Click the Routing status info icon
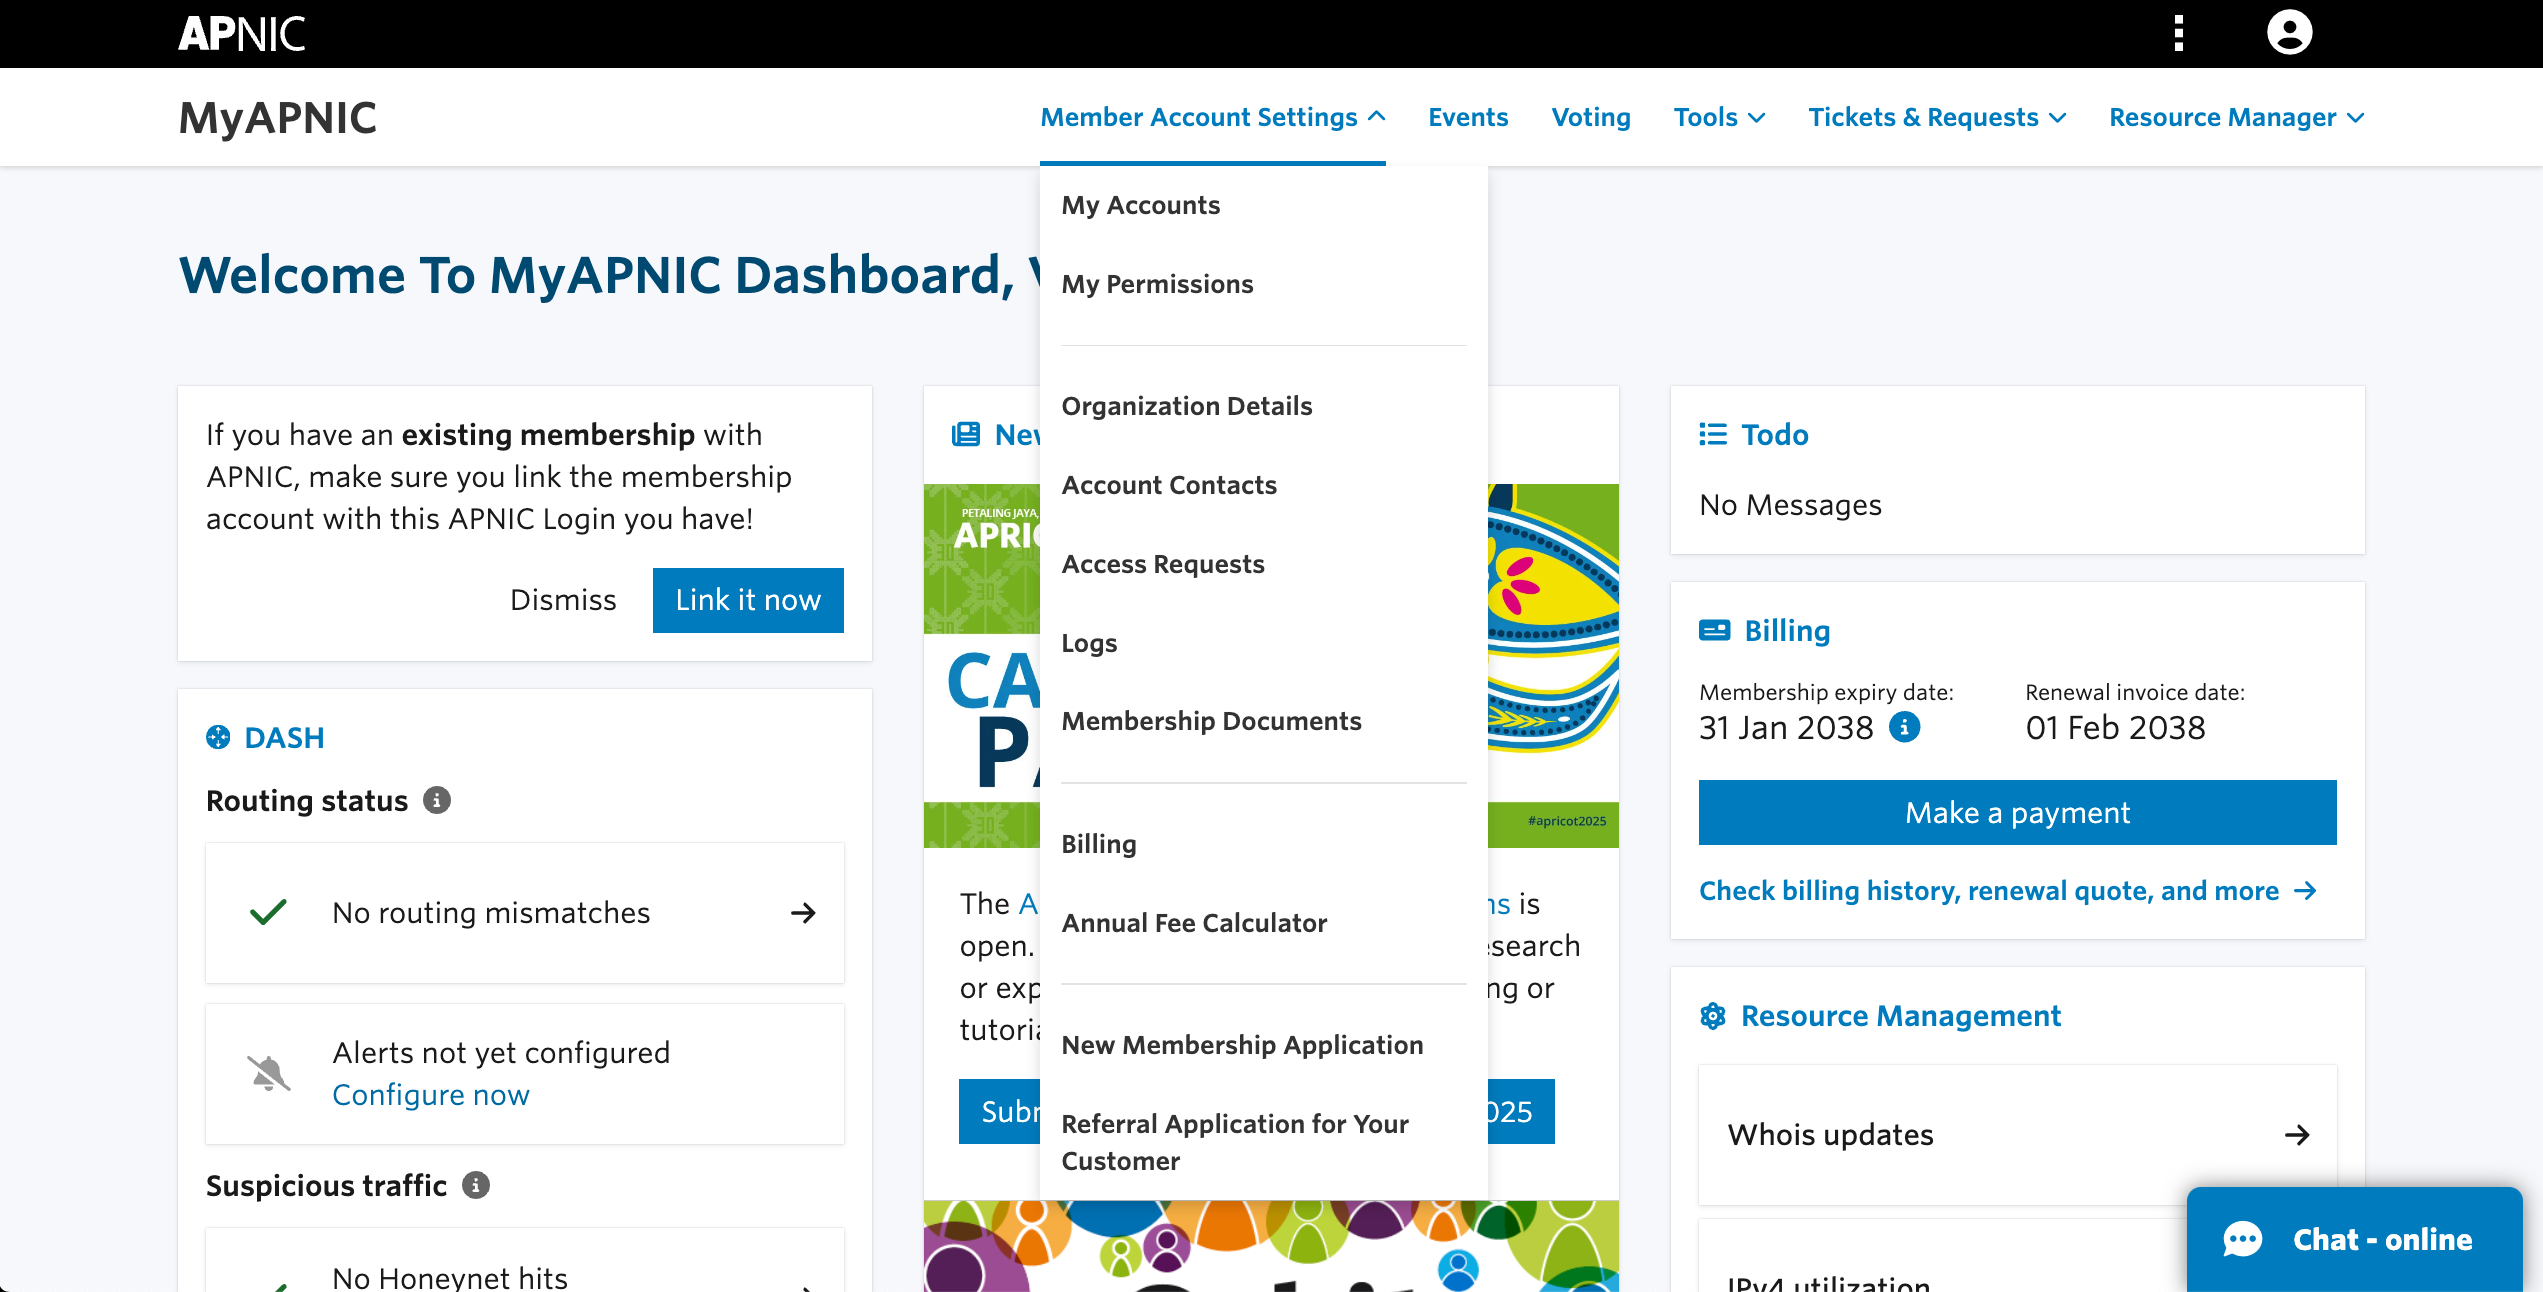The width and height of the screenshot is (2543, 1292). (x=437, y=800)
